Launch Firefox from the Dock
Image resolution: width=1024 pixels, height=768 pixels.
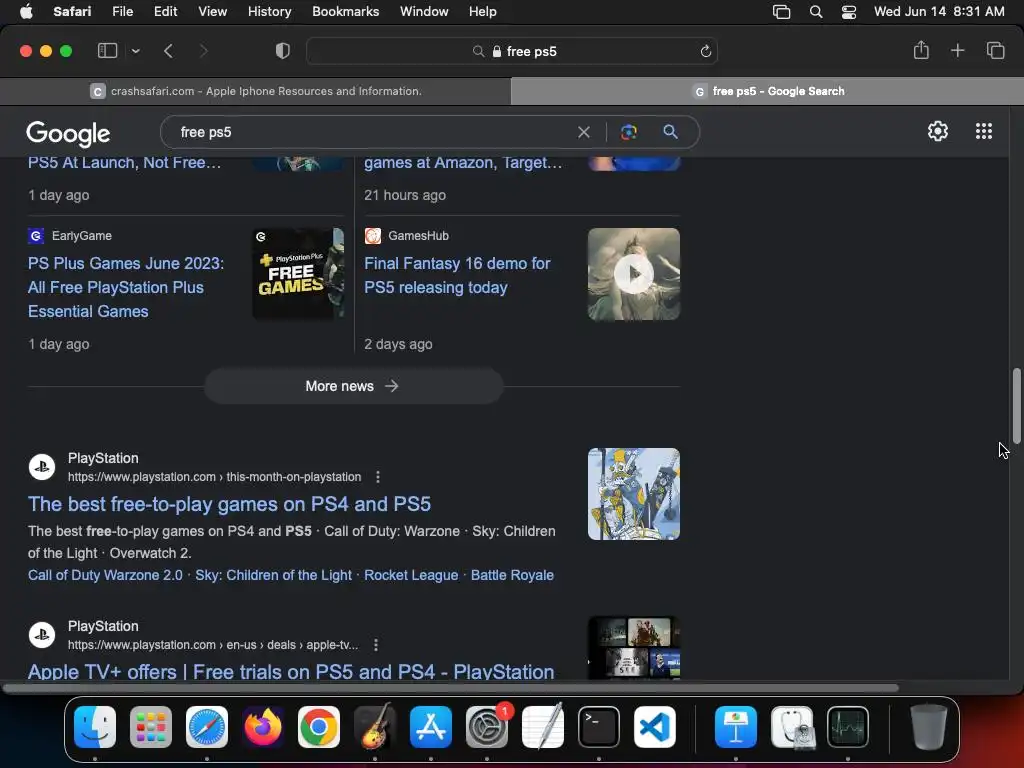[263, 727]
